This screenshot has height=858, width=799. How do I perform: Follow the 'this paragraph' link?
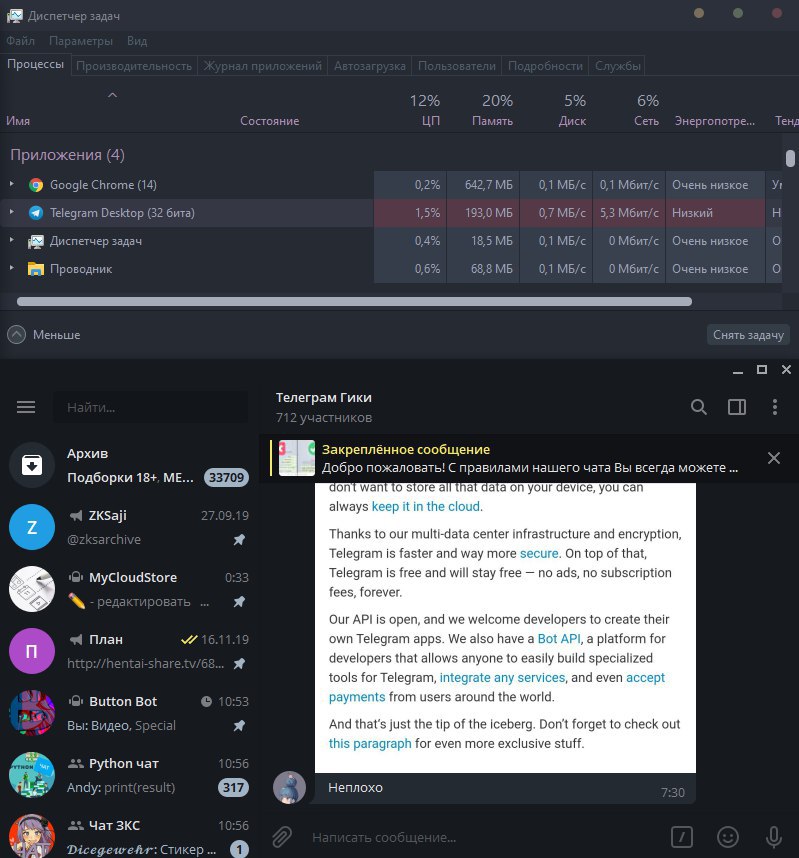[370, 744]
